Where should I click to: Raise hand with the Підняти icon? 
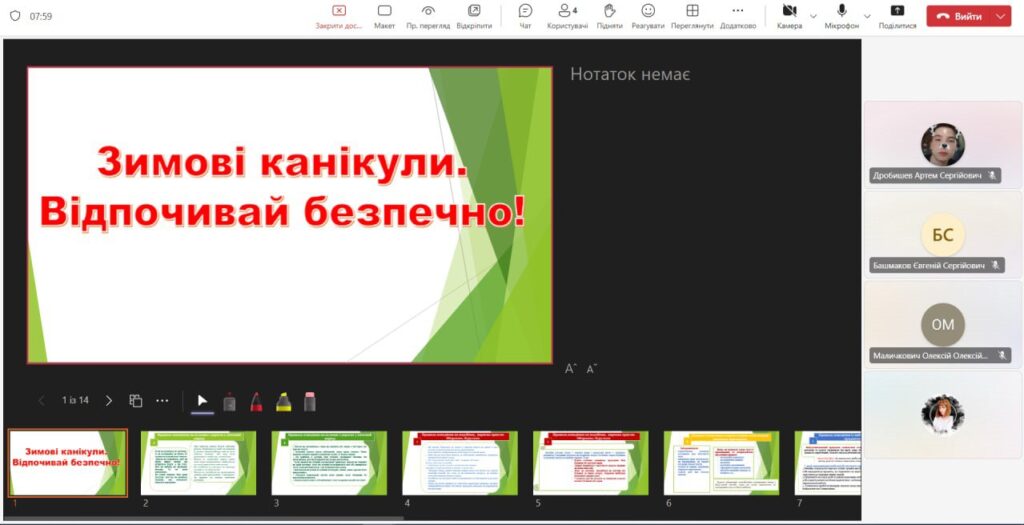[x=610, y=15]
